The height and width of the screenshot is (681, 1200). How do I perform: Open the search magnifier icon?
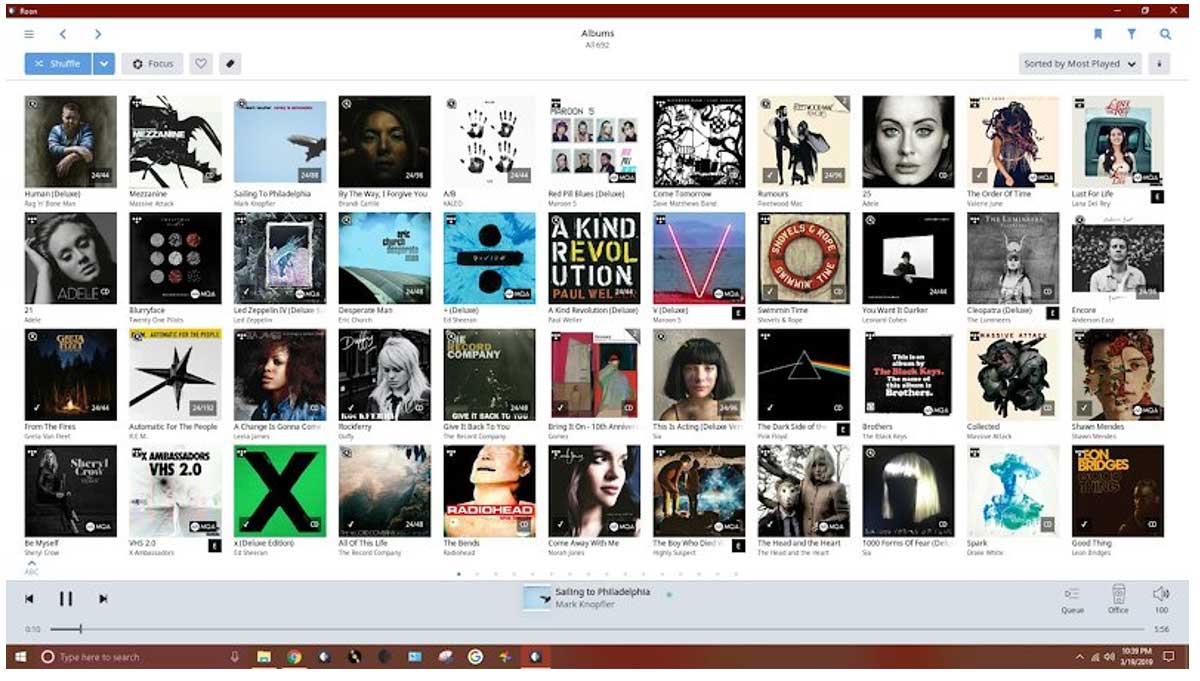click(1165, 34)
